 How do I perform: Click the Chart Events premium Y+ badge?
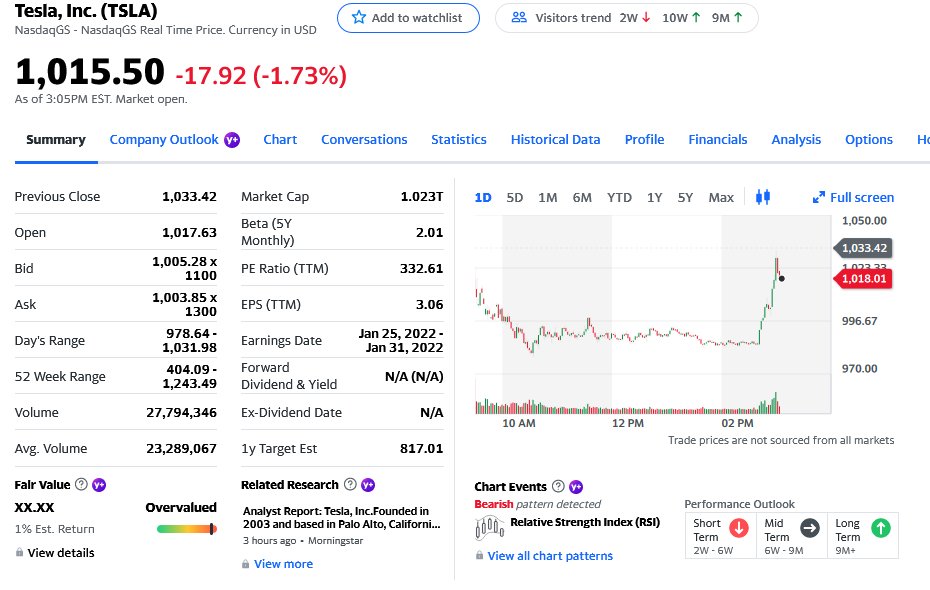(x=576, y=487)
